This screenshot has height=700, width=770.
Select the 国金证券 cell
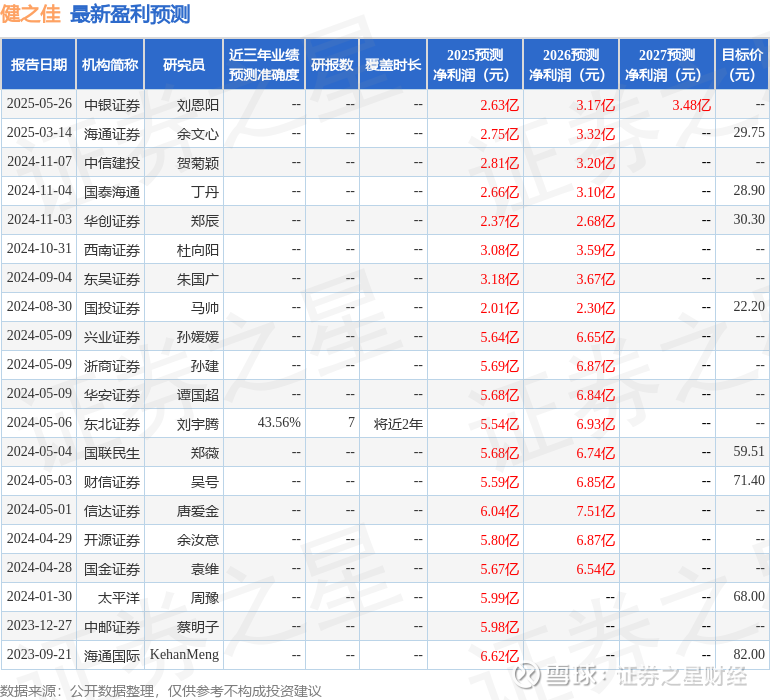click(x=112, y=569)
